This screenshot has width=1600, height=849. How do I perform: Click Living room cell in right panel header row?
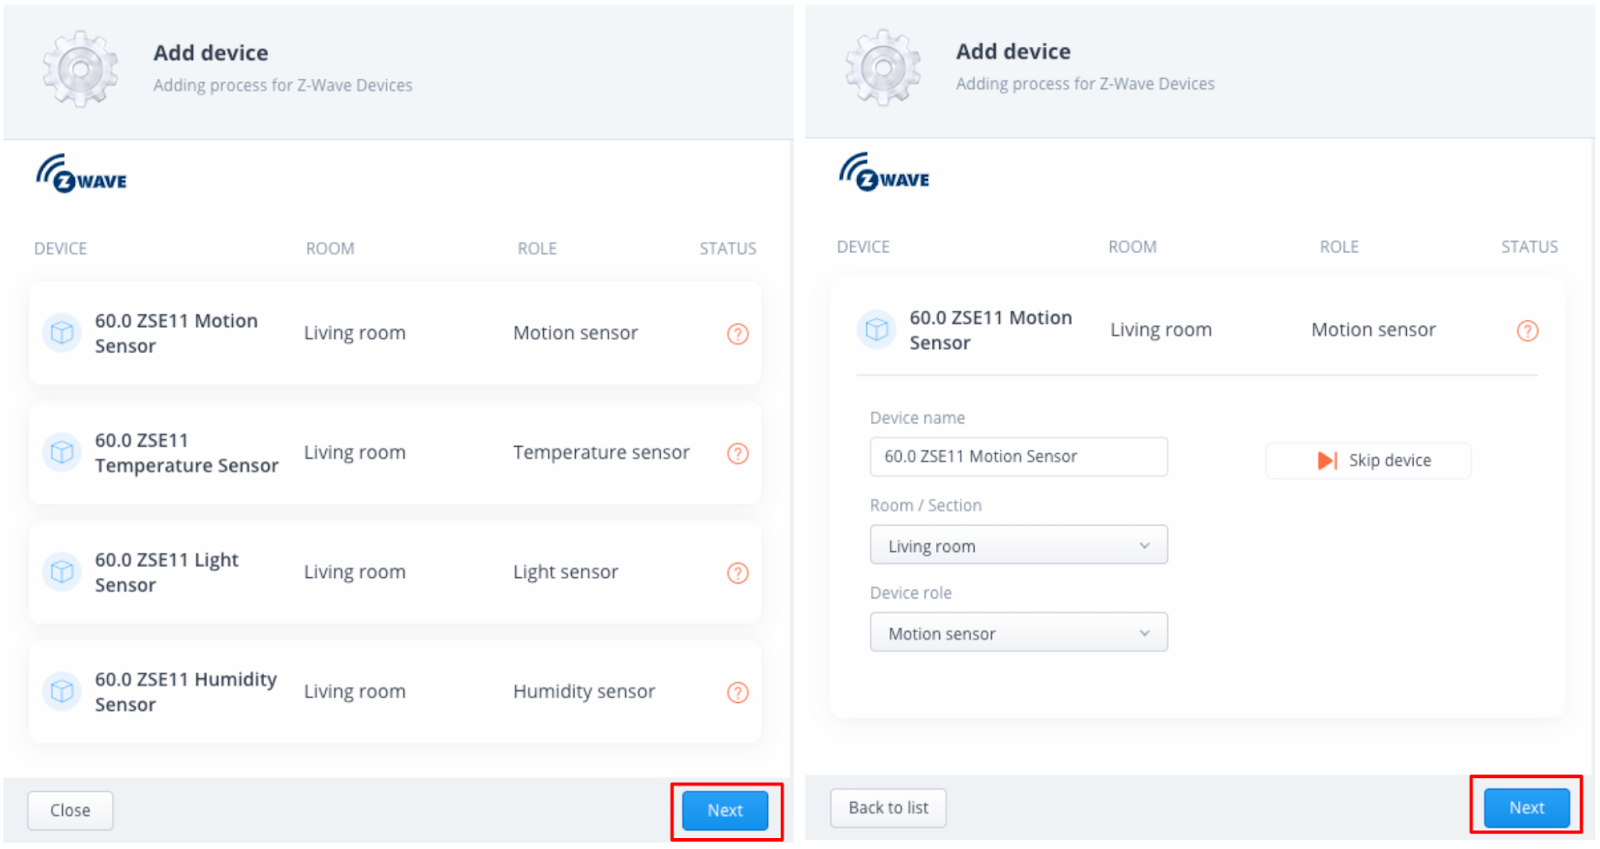click(x=1161, y=330)
